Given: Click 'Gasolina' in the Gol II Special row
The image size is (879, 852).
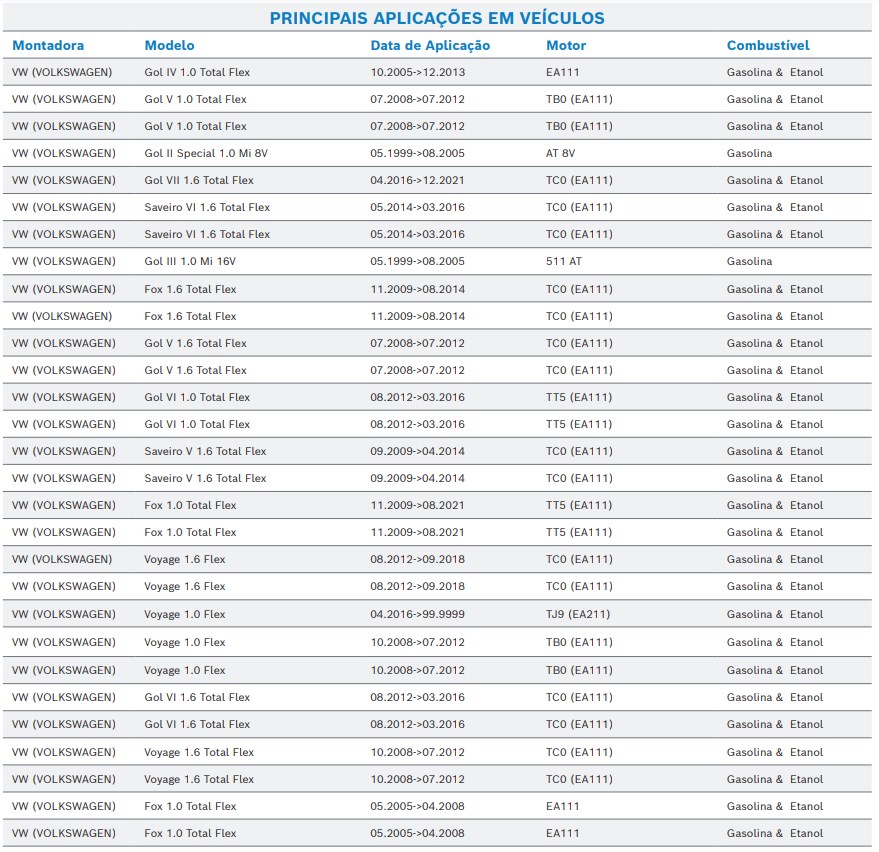Looking at the screenshot, I should click(749, 154).
